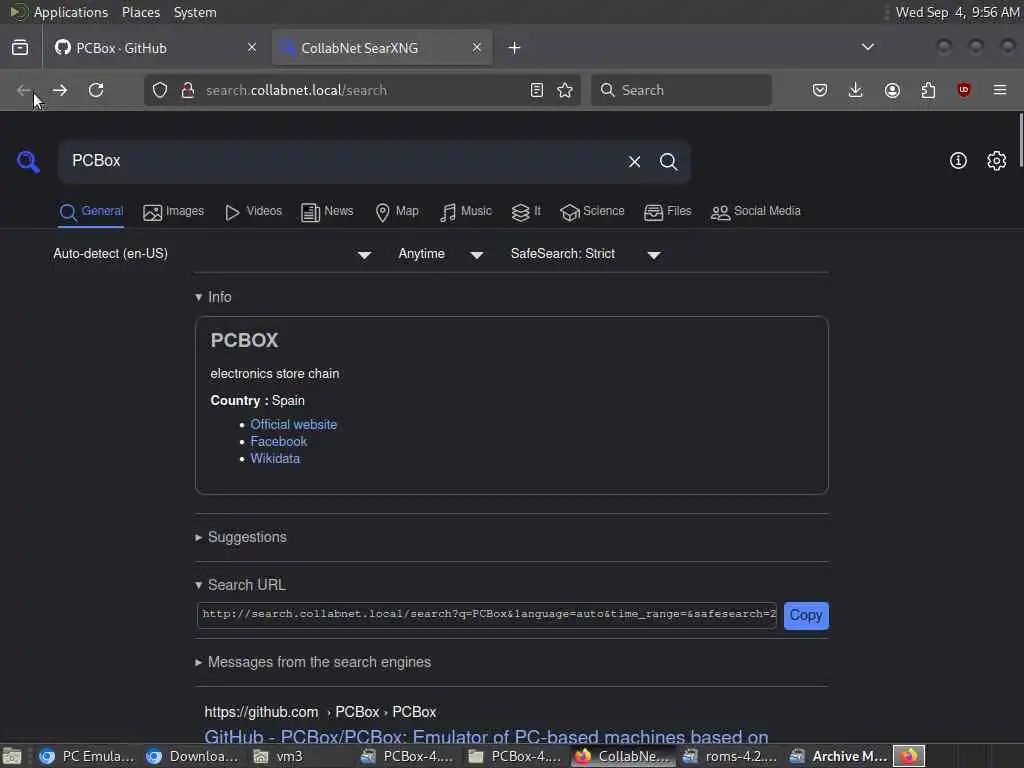Click the Firefox back arrow button
1024x768 pixels.
pos(24,90)
